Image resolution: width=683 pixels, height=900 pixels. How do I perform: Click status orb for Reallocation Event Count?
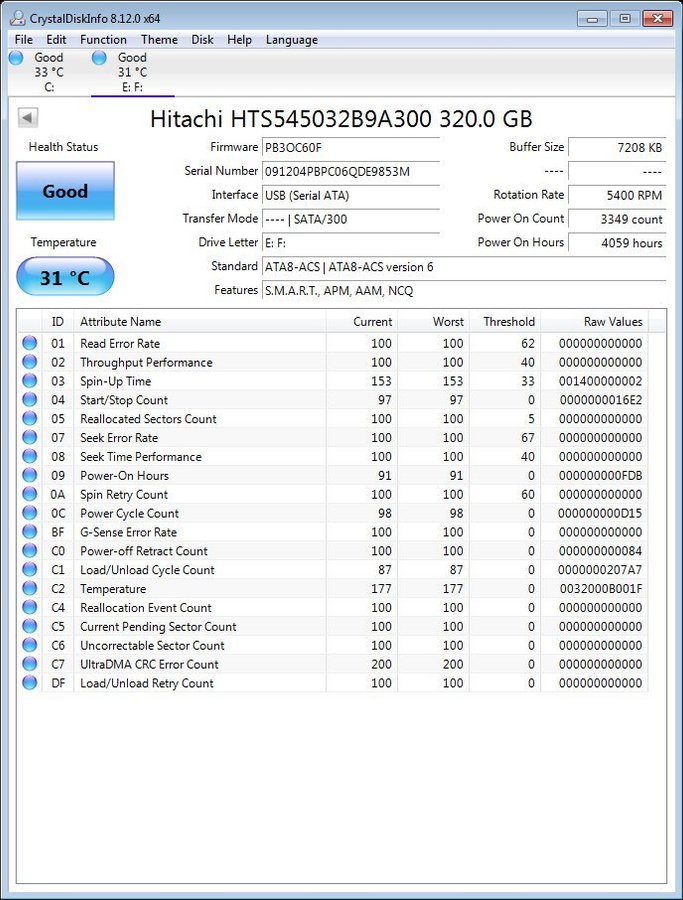29,608
